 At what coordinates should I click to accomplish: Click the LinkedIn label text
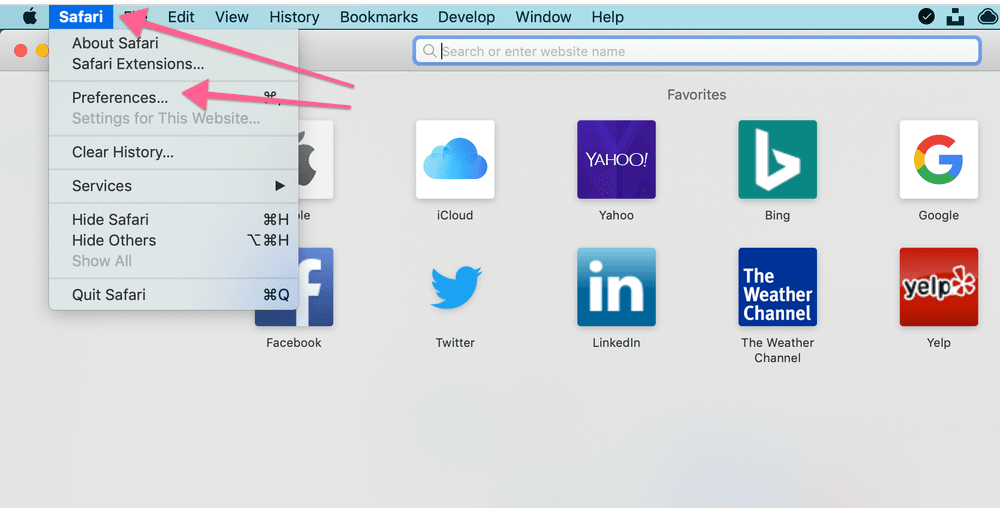pos(616,342)
